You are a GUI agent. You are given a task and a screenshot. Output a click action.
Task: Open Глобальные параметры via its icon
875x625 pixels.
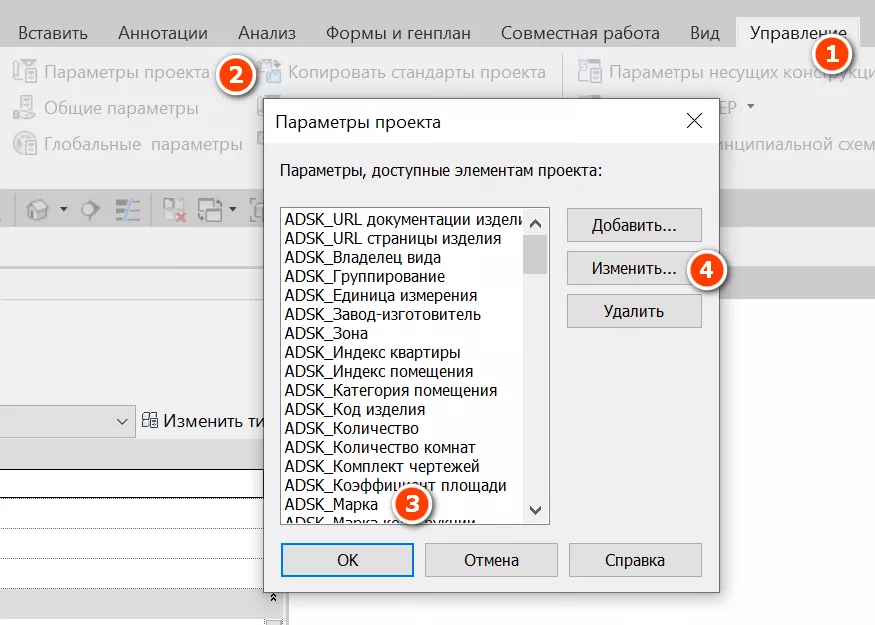point(25,144)
